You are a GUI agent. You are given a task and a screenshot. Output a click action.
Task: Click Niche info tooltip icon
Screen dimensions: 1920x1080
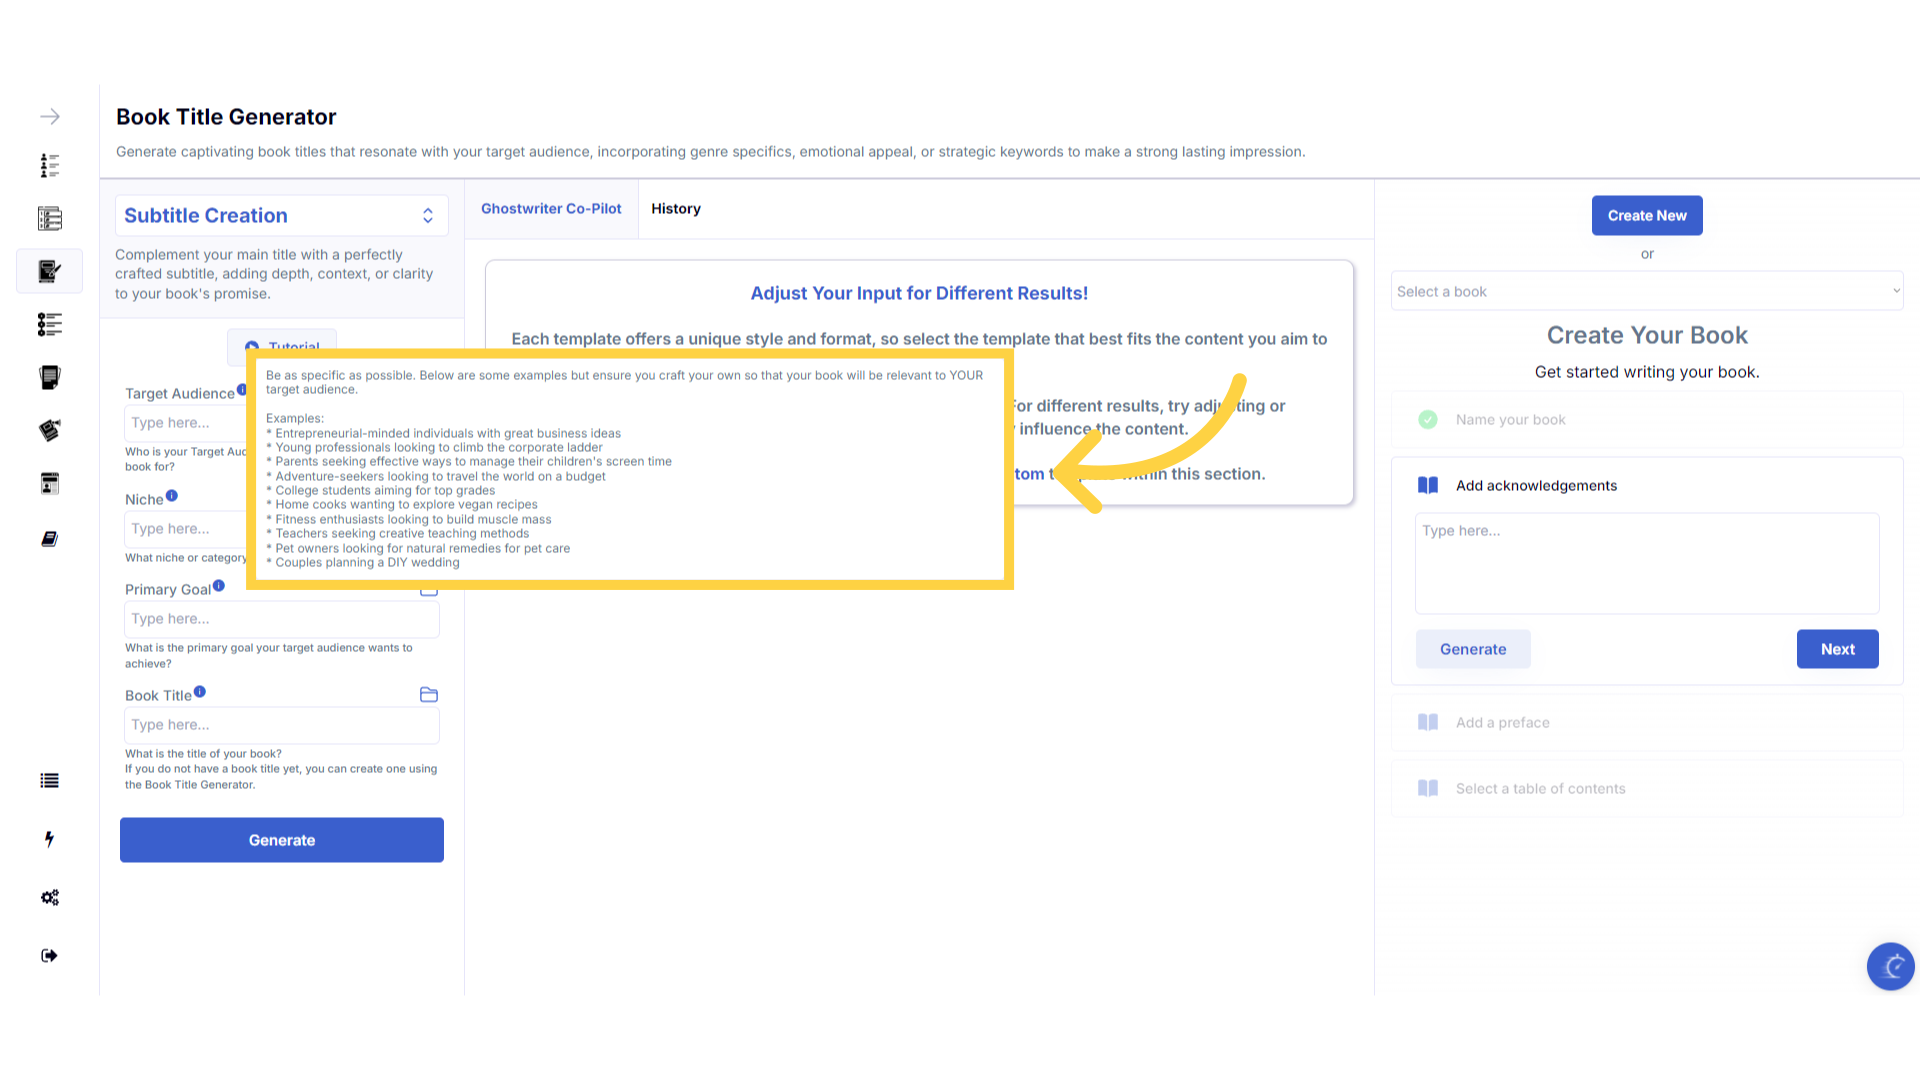pyautogui.click(x=172, y=496)
